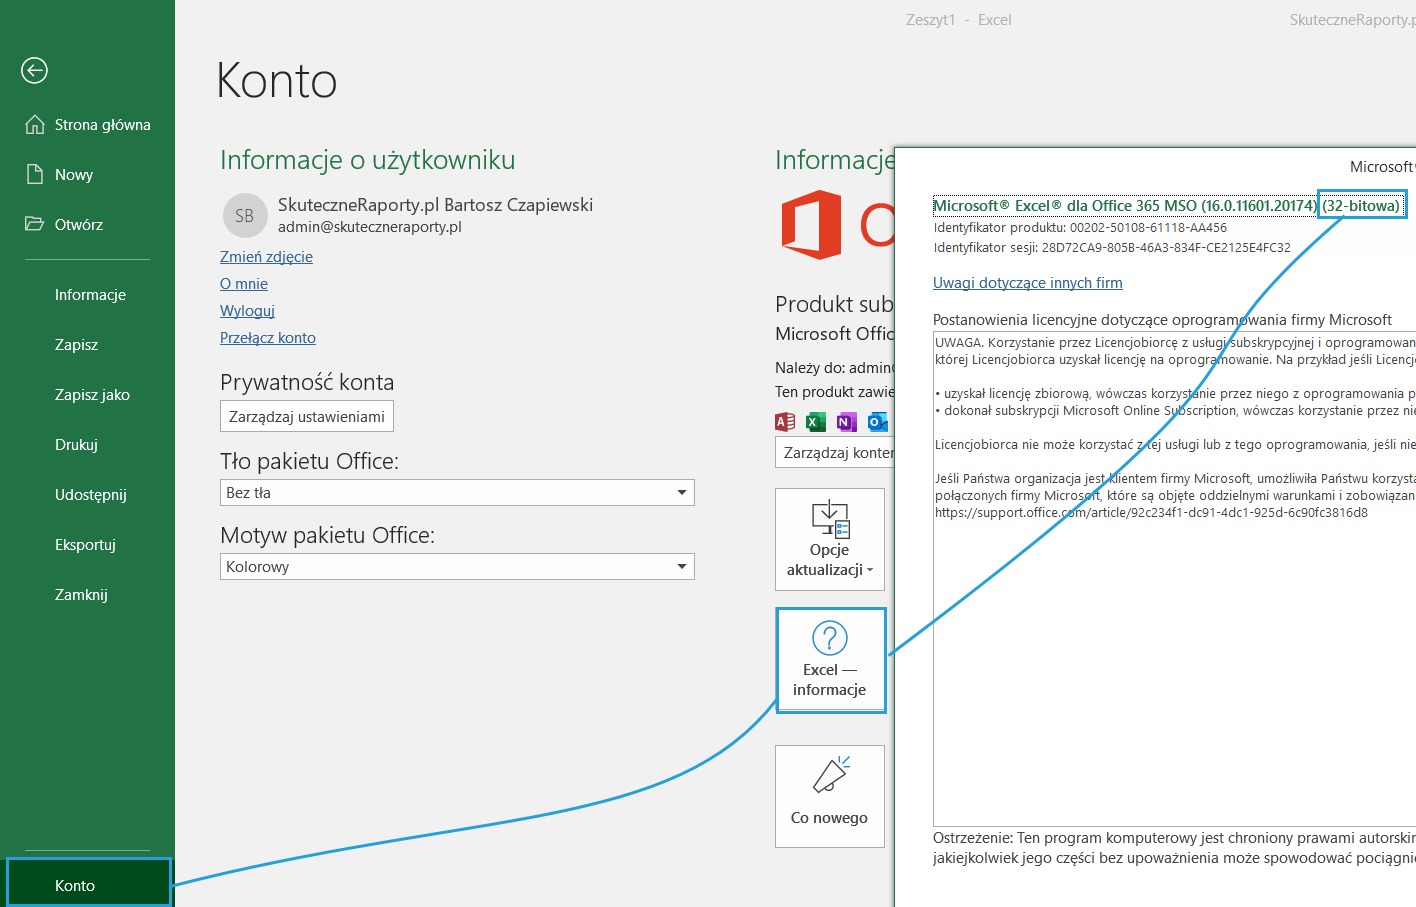Select Konto in the sidebar
Viewport: 1416px width, 907px height.
[75, 885]
